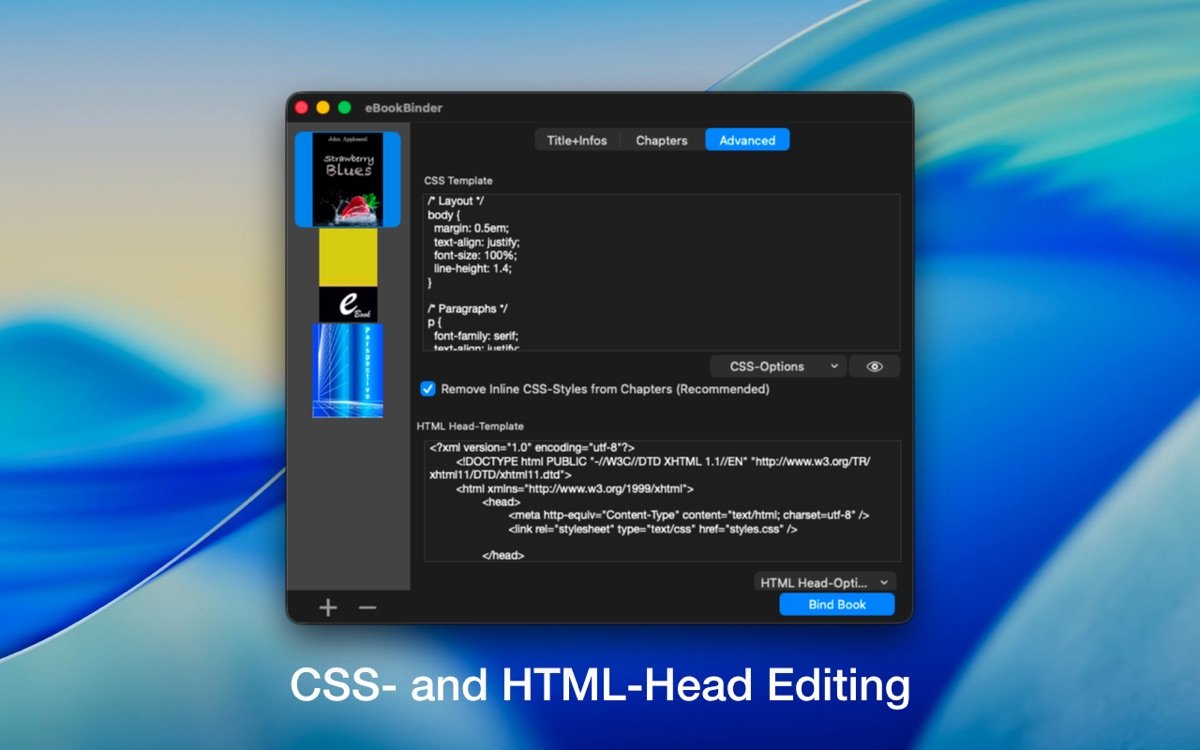
Task: Preview CSS with the eye button
Action: tap(875, 367)
